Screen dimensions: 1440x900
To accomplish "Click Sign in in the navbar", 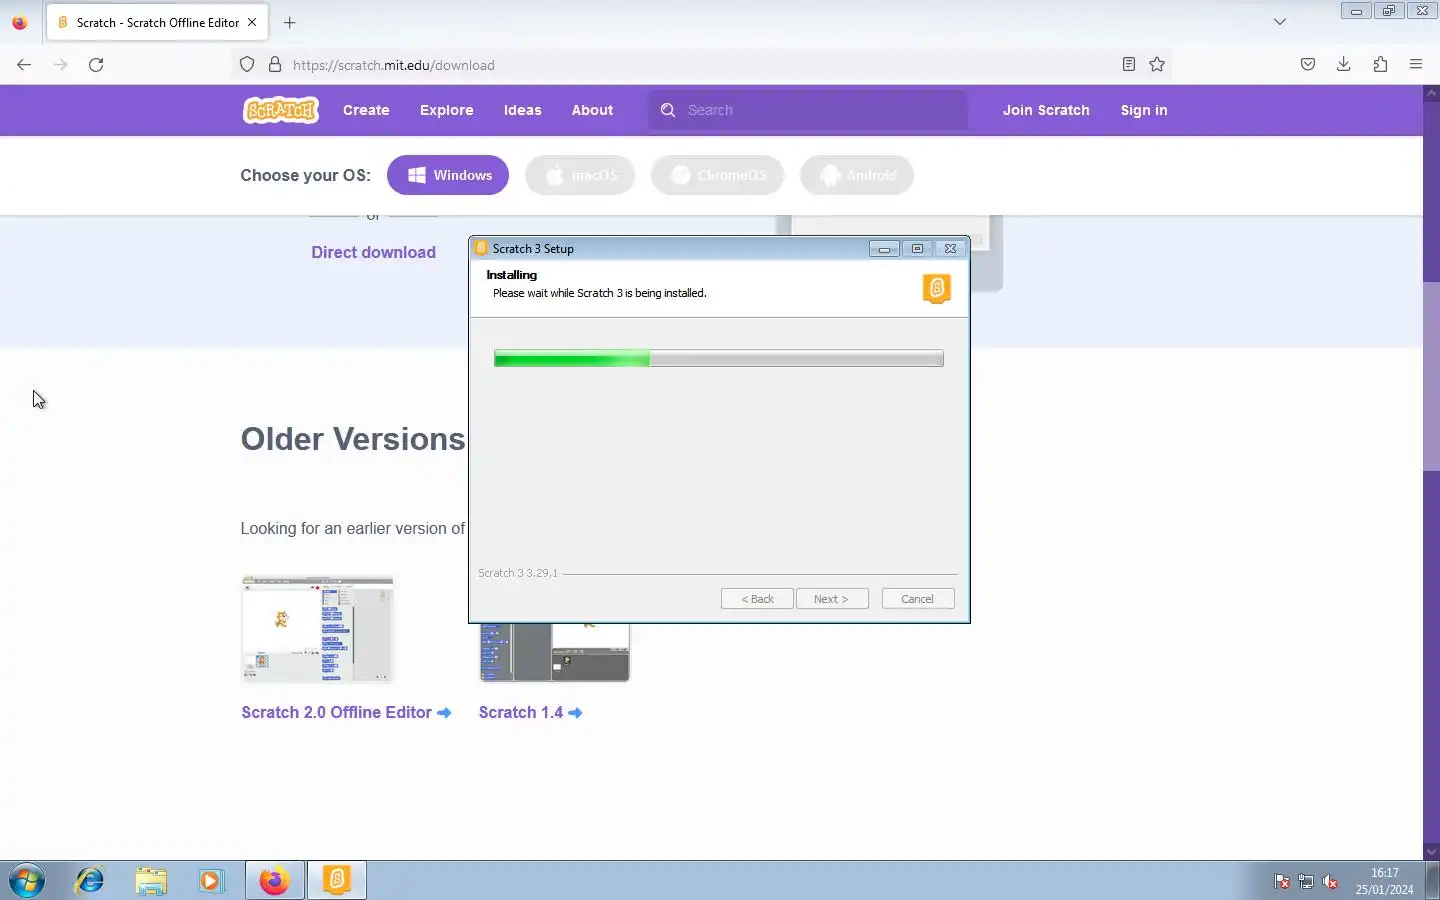I will 1144,110.
